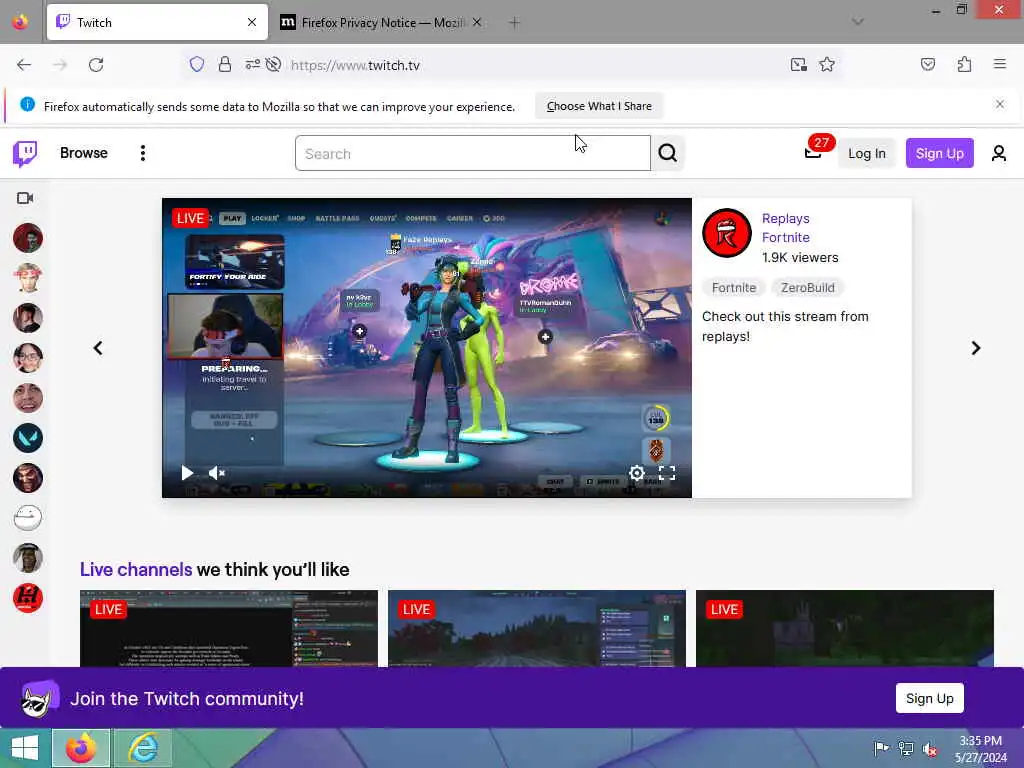Screen dimensions: 1024x768
Task: Open the second sidebar channel avatar
Action: pos(28,278)
